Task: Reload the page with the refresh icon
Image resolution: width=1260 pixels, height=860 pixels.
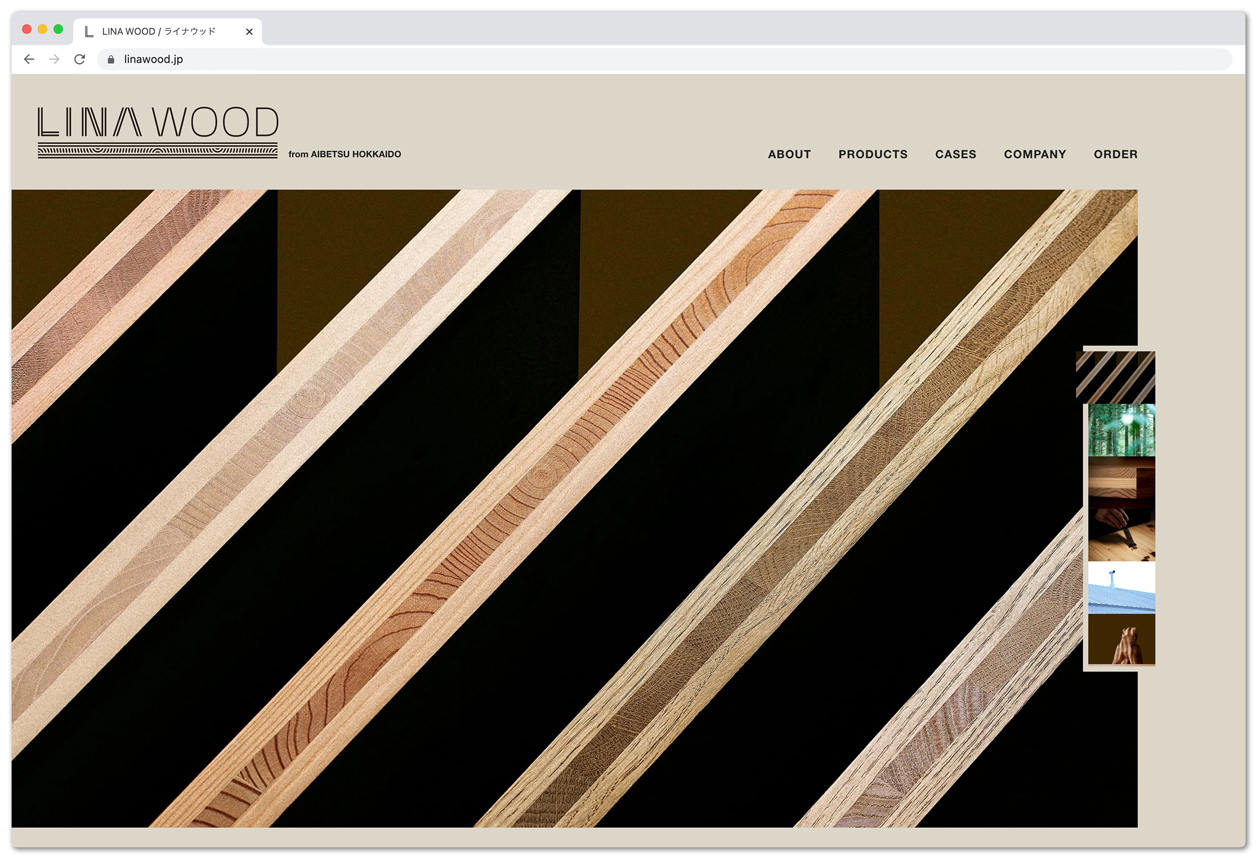Action: [x=80, y=59]
